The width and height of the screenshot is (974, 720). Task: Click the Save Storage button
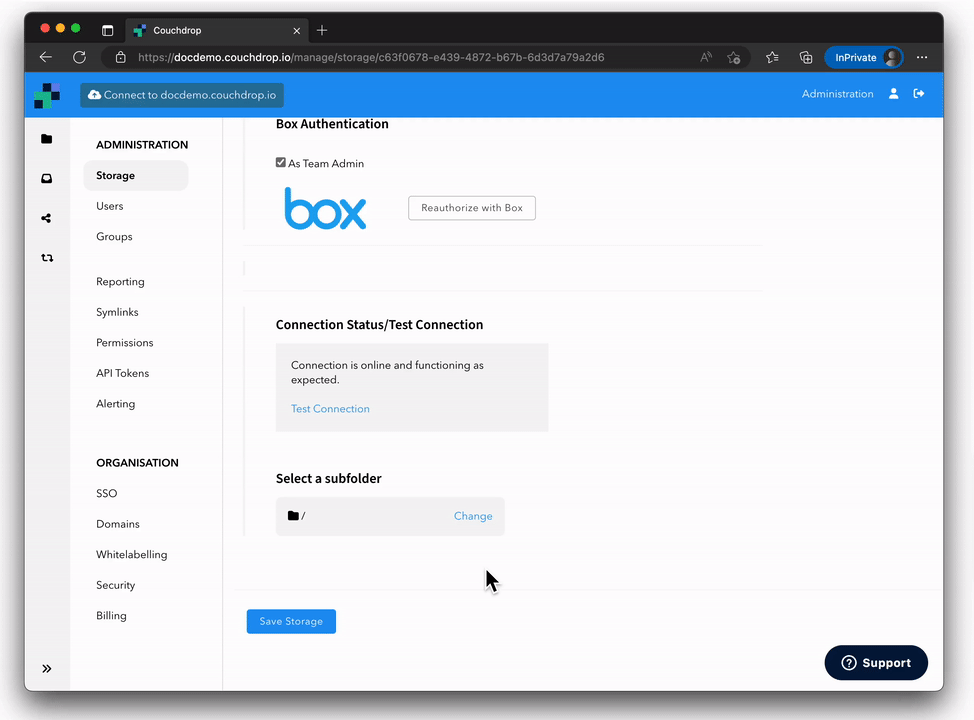tap(291, 621)
